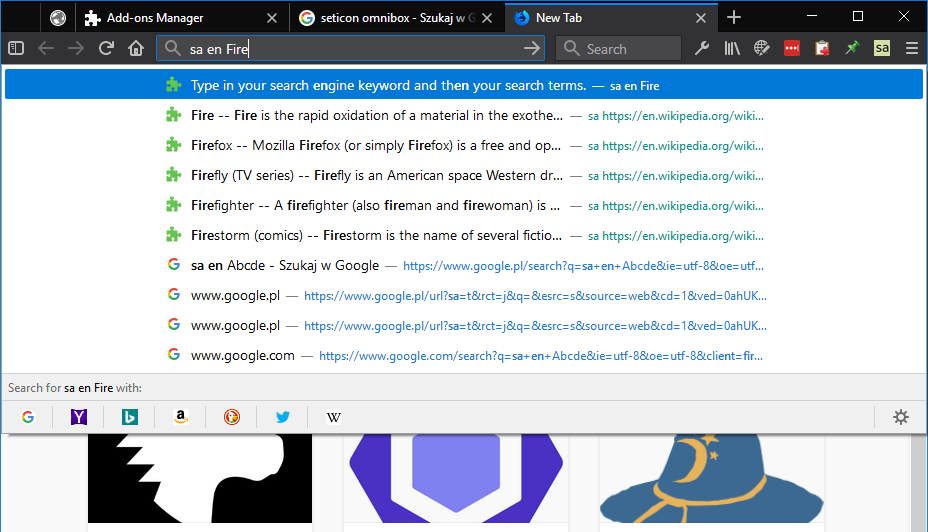Screen dimensions: 928x532
Task: Search with Wikipedia one-off engine
Action: tap(333, 417)
